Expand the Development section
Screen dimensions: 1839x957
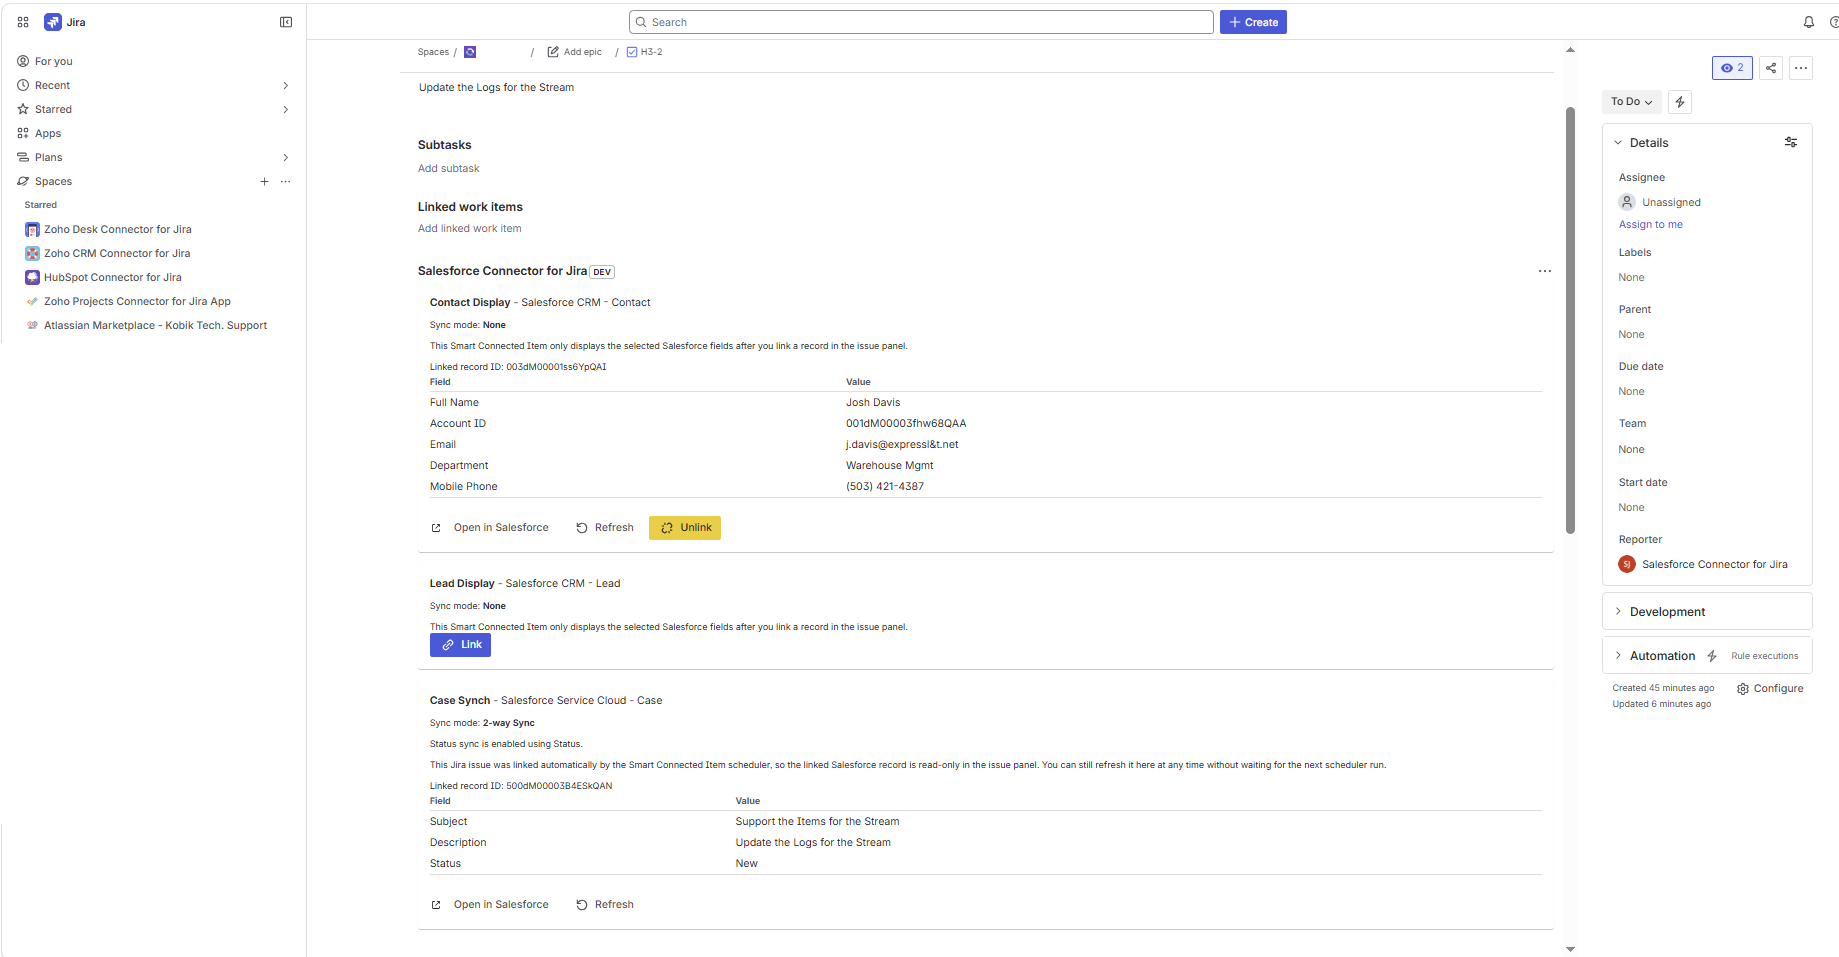pos(1667,612)
